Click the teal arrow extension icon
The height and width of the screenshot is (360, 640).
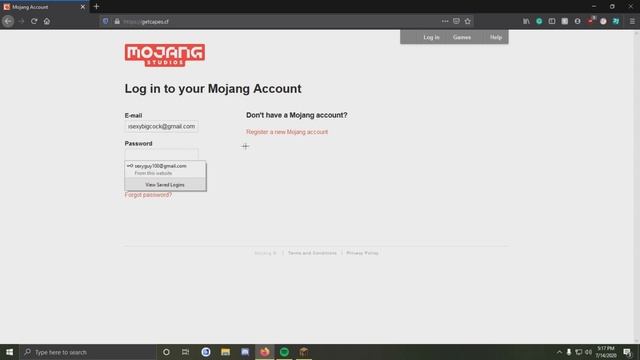[x=616, y=21]
